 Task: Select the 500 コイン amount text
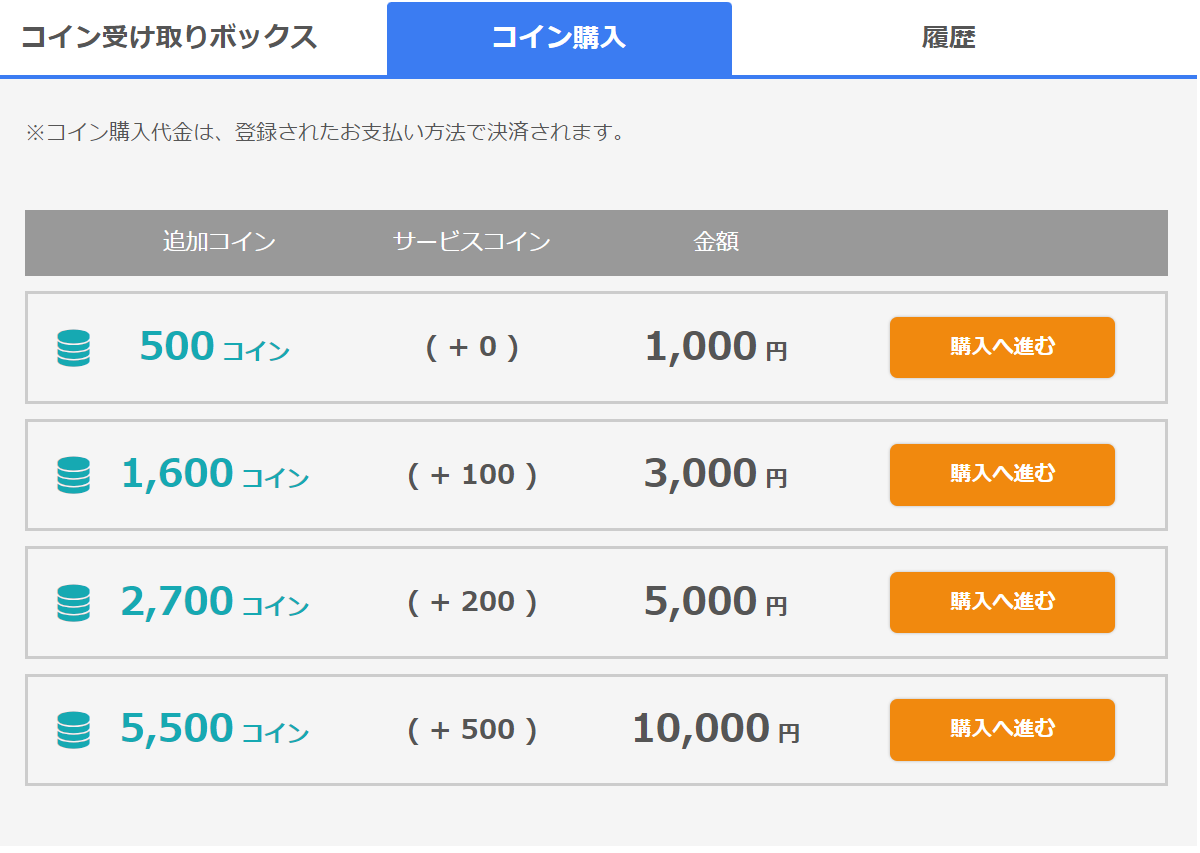pos(214,347)
